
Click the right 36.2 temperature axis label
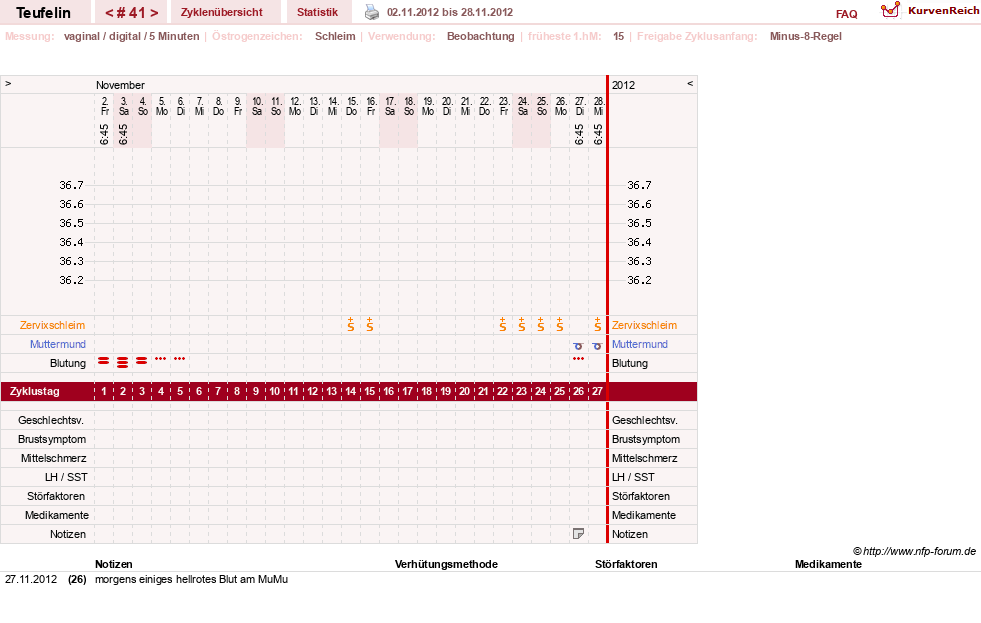point(639,280)
